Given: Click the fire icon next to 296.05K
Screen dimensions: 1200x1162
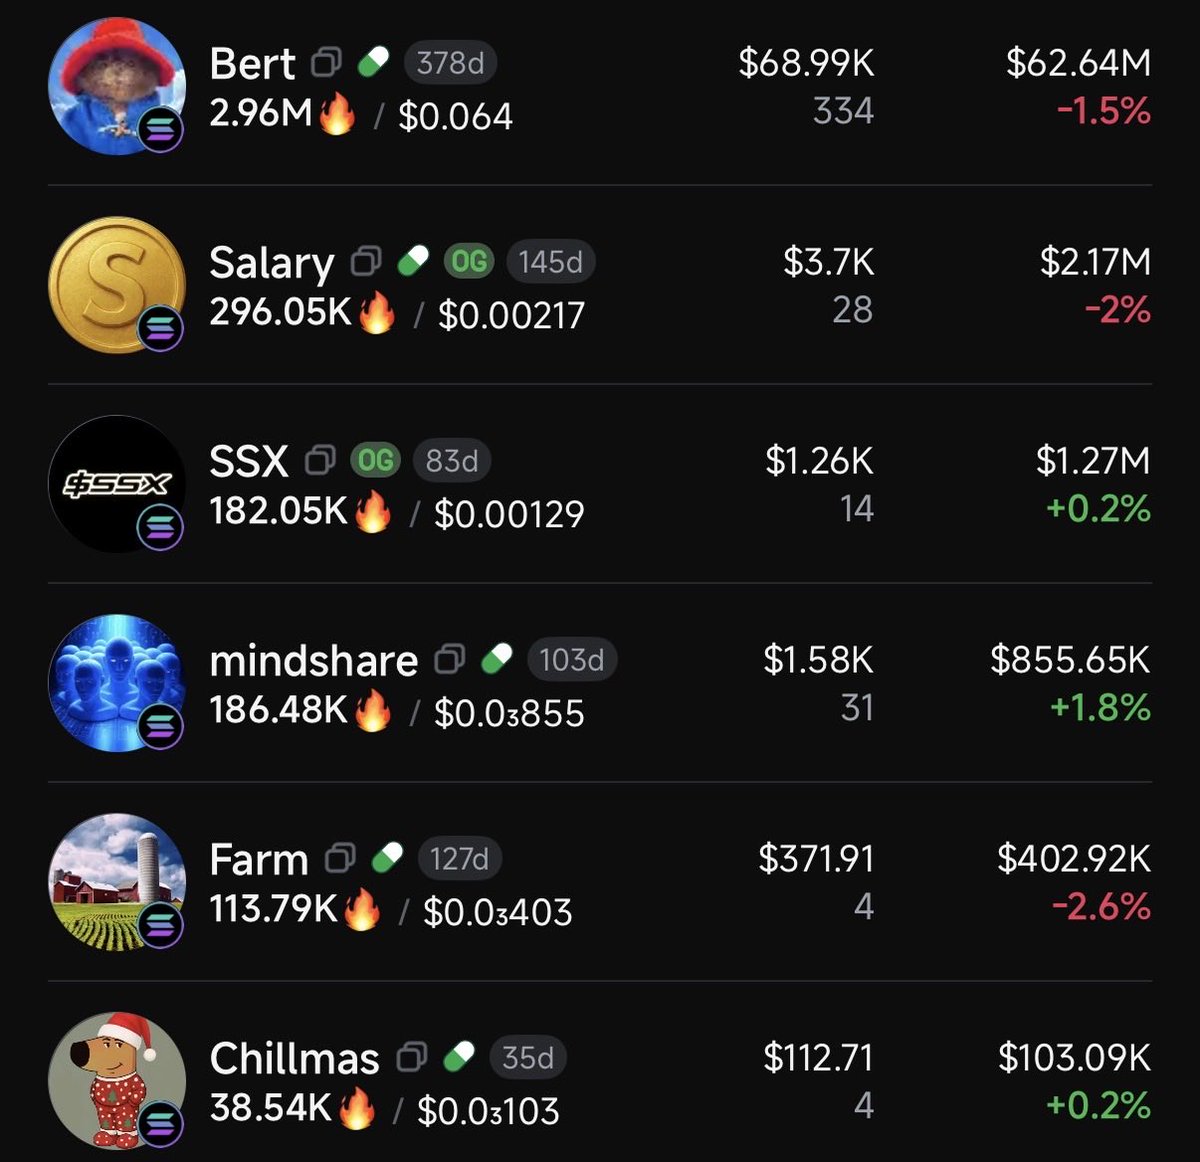Looking at the screenshot, I should (x=377, y=314).
